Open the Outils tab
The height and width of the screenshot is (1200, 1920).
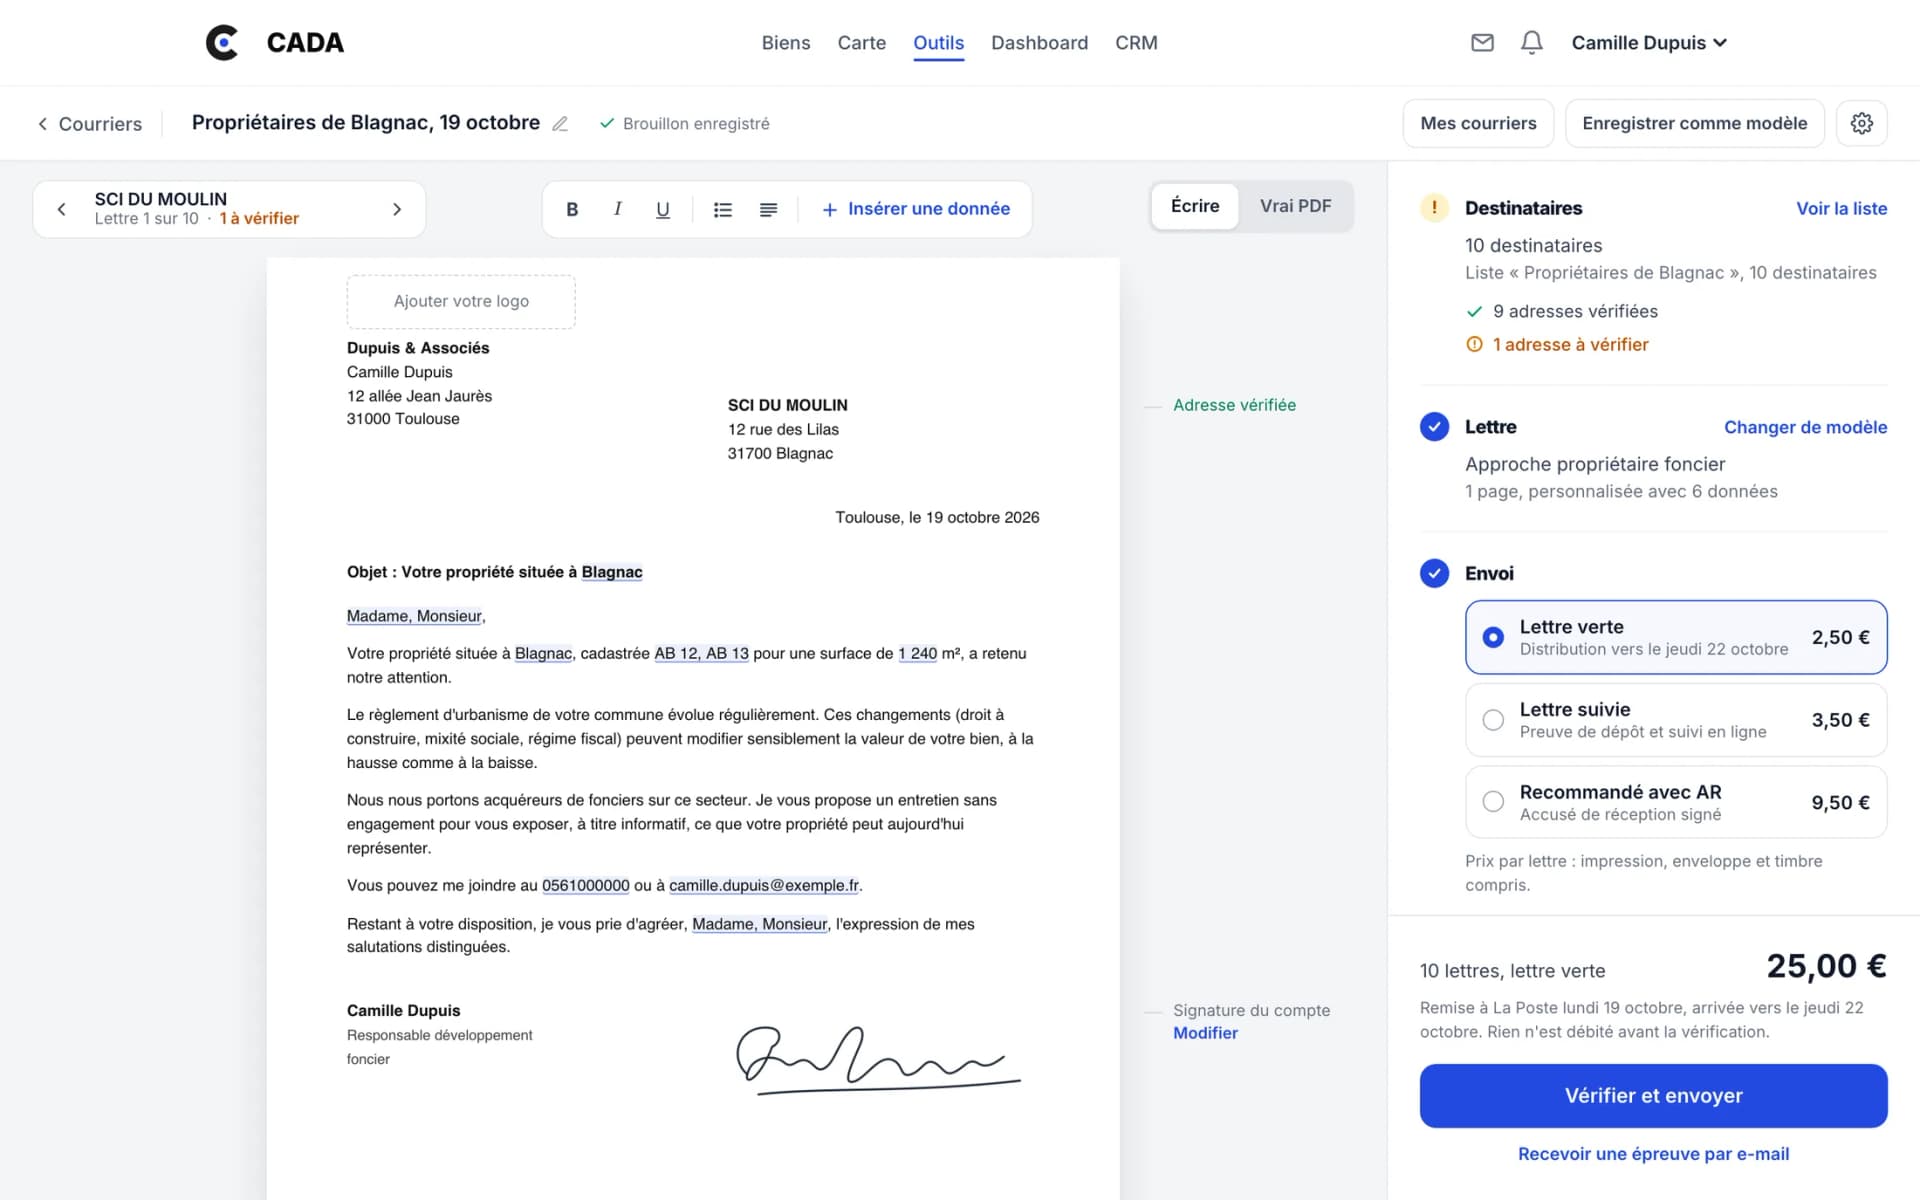938,43
